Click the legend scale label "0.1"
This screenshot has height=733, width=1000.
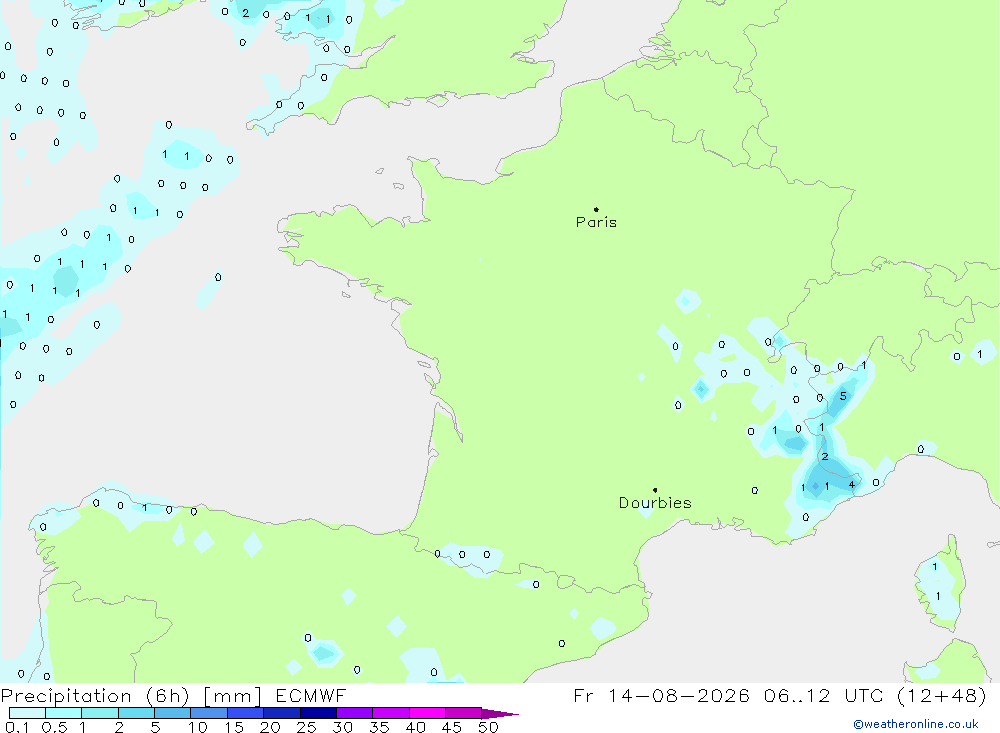pos(17,727)
